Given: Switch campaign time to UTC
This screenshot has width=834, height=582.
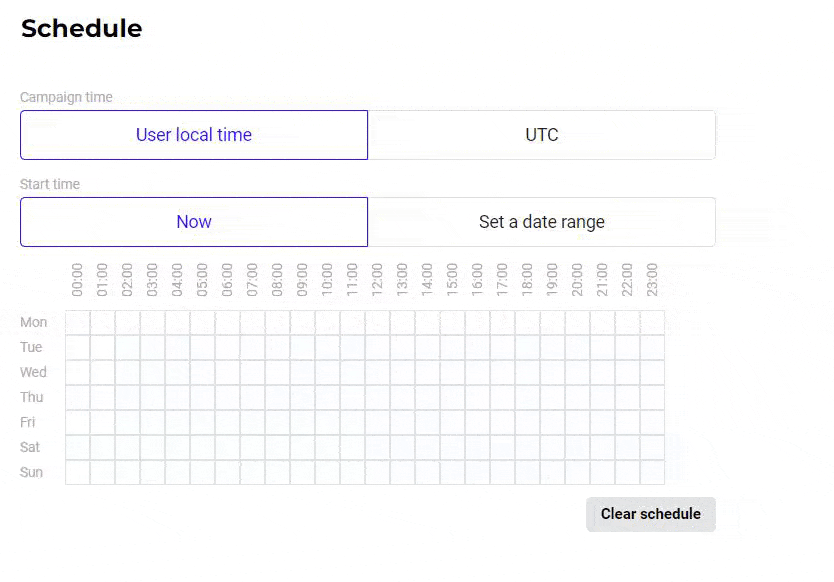Looking at the screenshot, I should click(541, 135).
